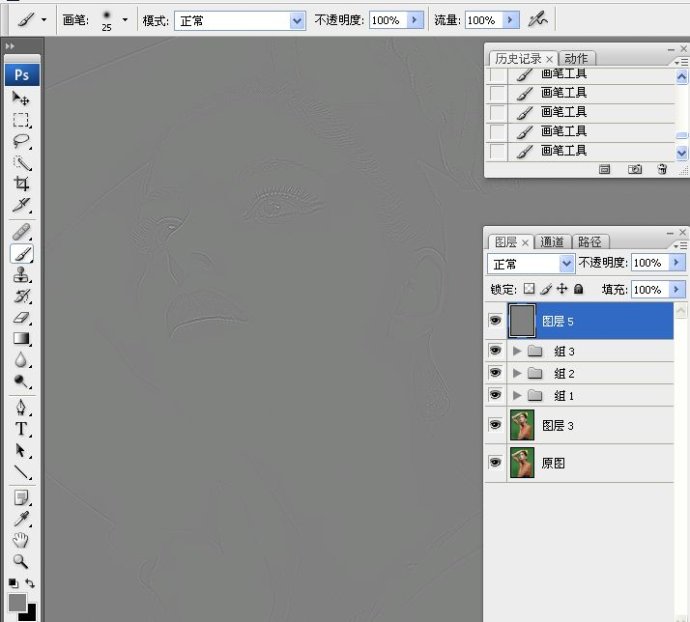Select the Slice tool

pos(21,205)
